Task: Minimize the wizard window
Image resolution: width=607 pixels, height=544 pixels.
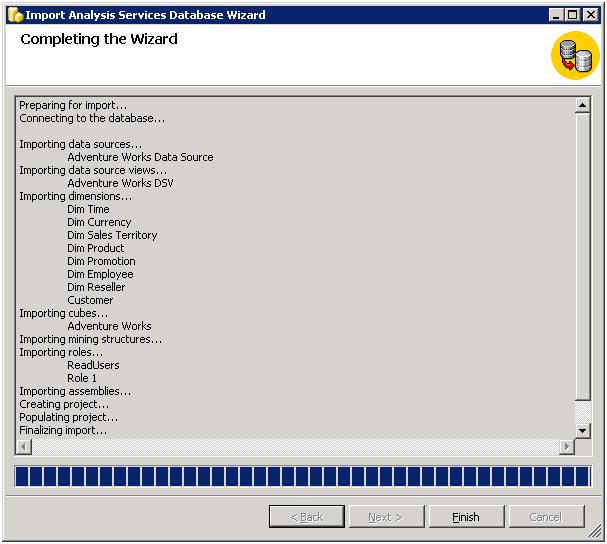Action: (556, 15)
